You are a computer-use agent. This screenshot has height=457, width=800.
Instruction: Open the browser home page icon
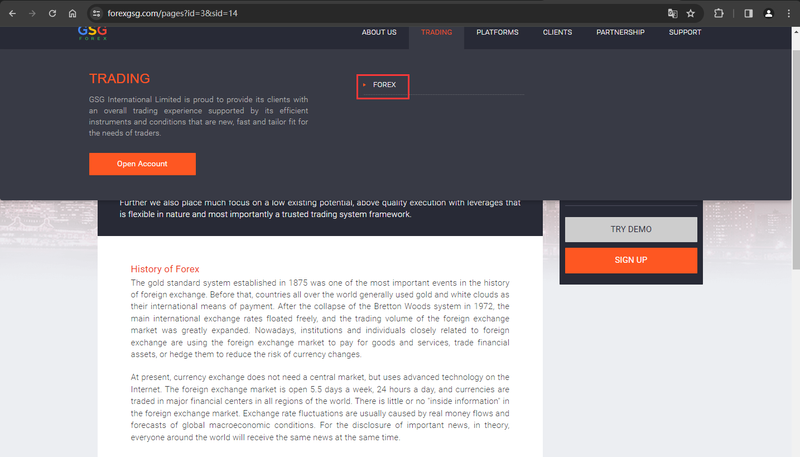point(72,13)
